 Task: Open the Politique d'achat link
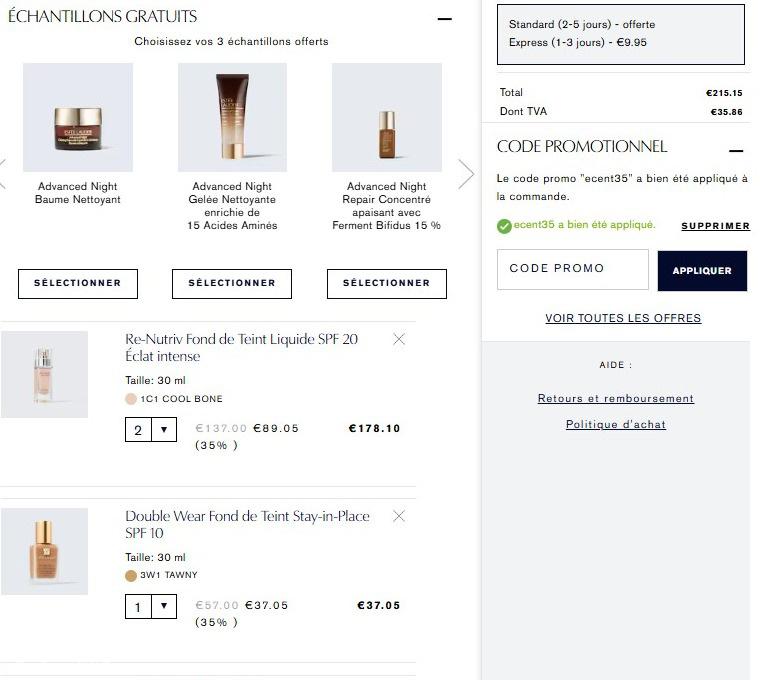pyautogui.click(x=616, y=424)
